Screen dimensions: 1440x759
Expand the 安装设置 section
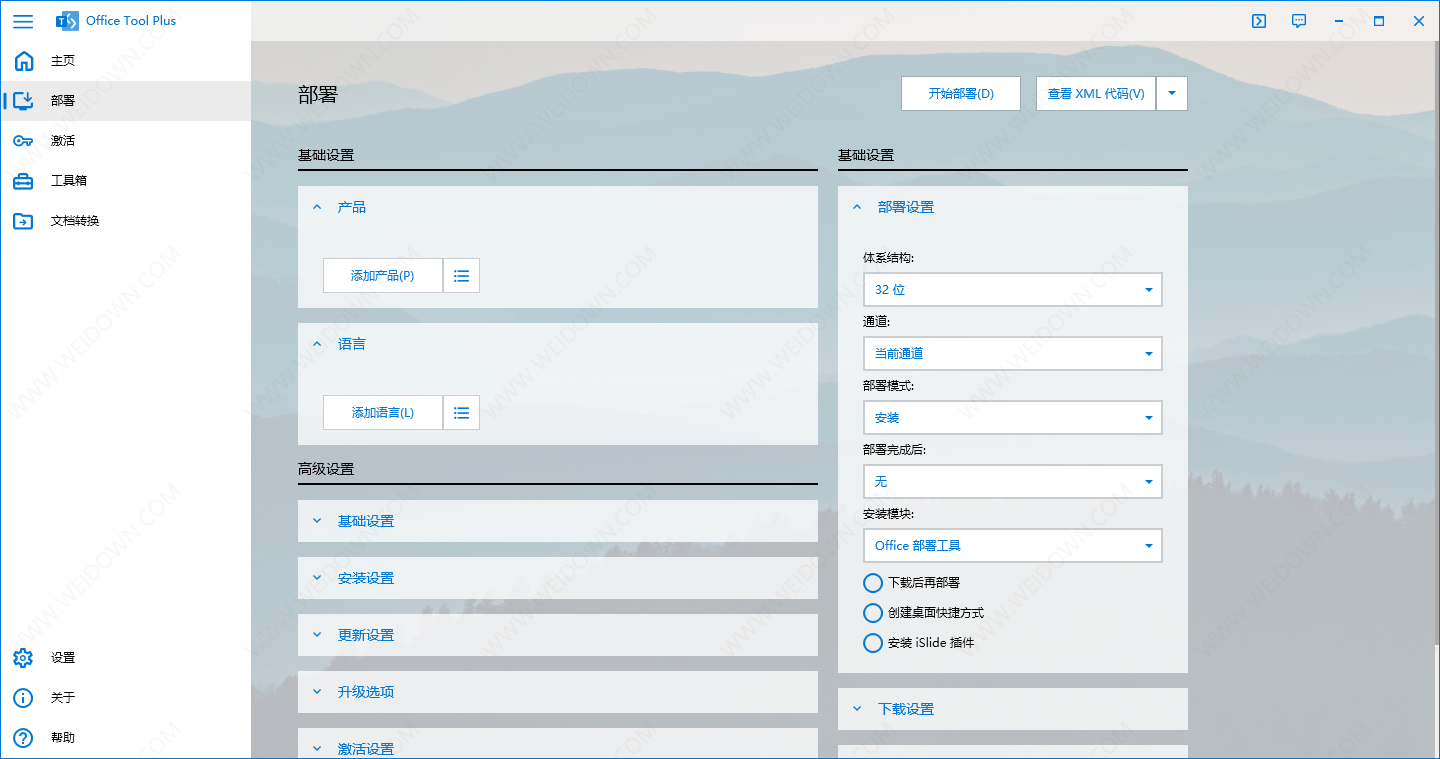coord(558,578)
